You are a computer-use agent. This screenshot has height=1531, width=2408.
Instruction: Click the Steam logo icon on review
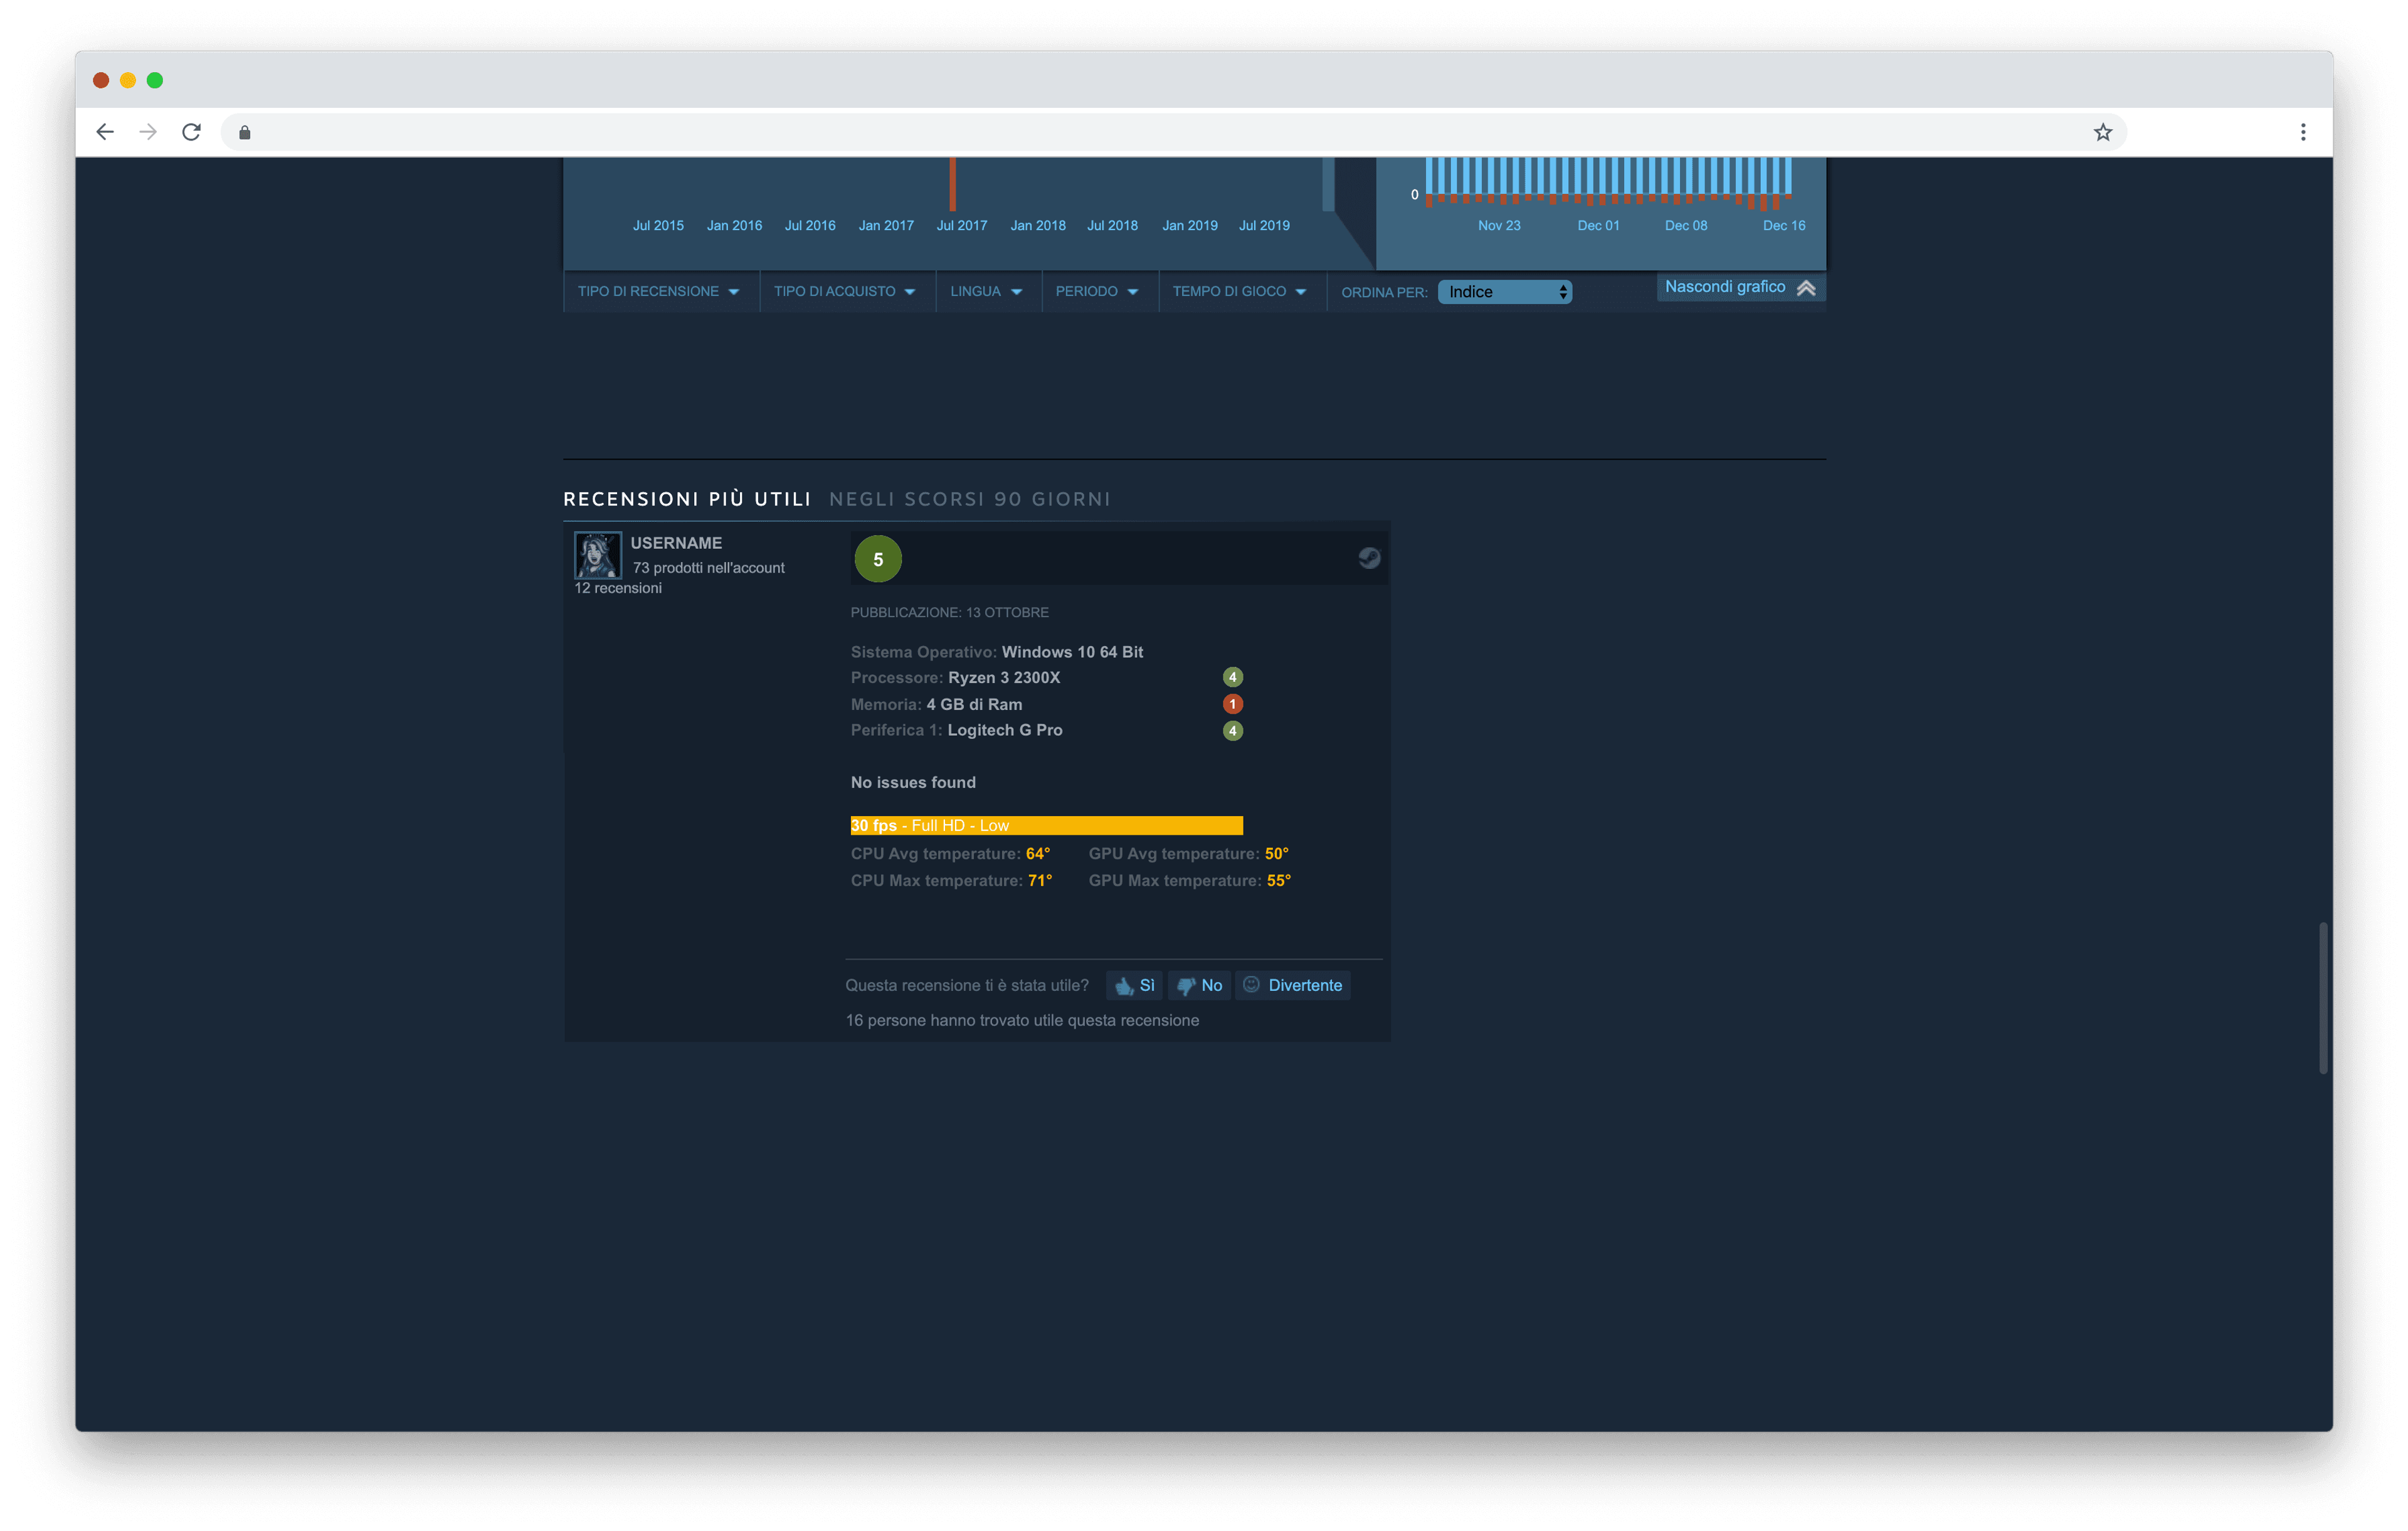click(x=1369, y=558)
